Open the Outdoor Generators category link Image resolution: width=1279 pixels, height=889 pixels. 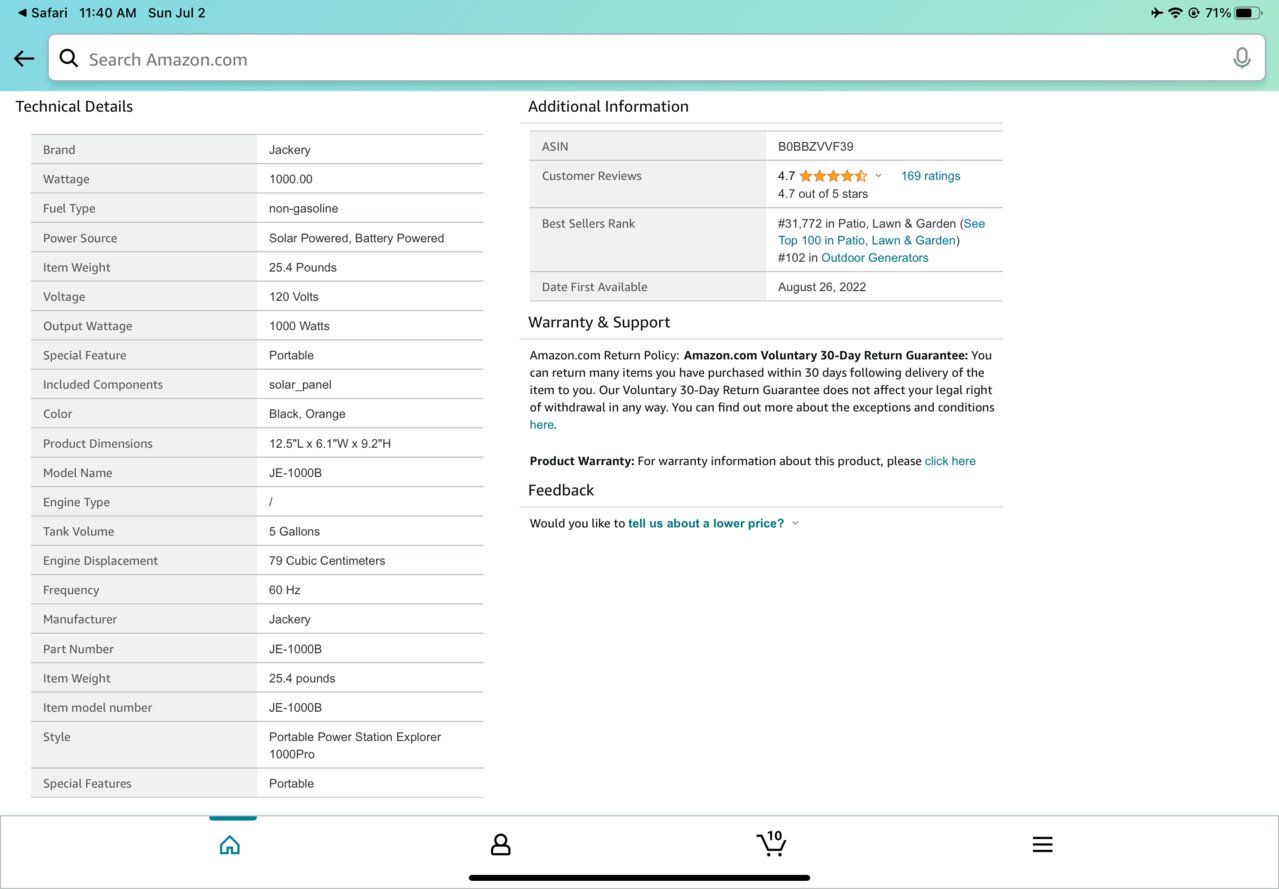coord(874,258)
